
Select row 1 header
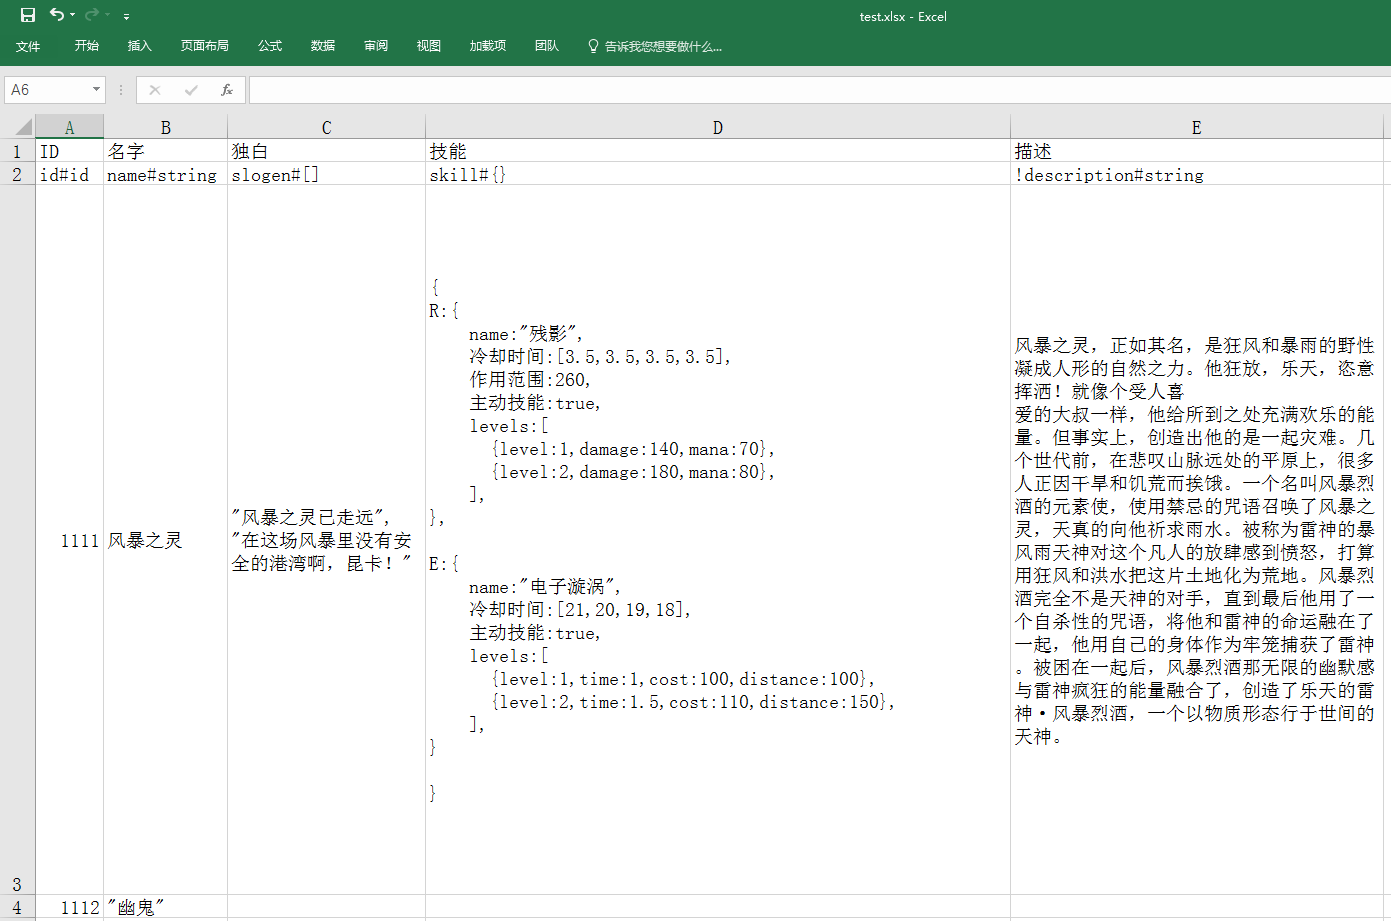tap(17, 151)
